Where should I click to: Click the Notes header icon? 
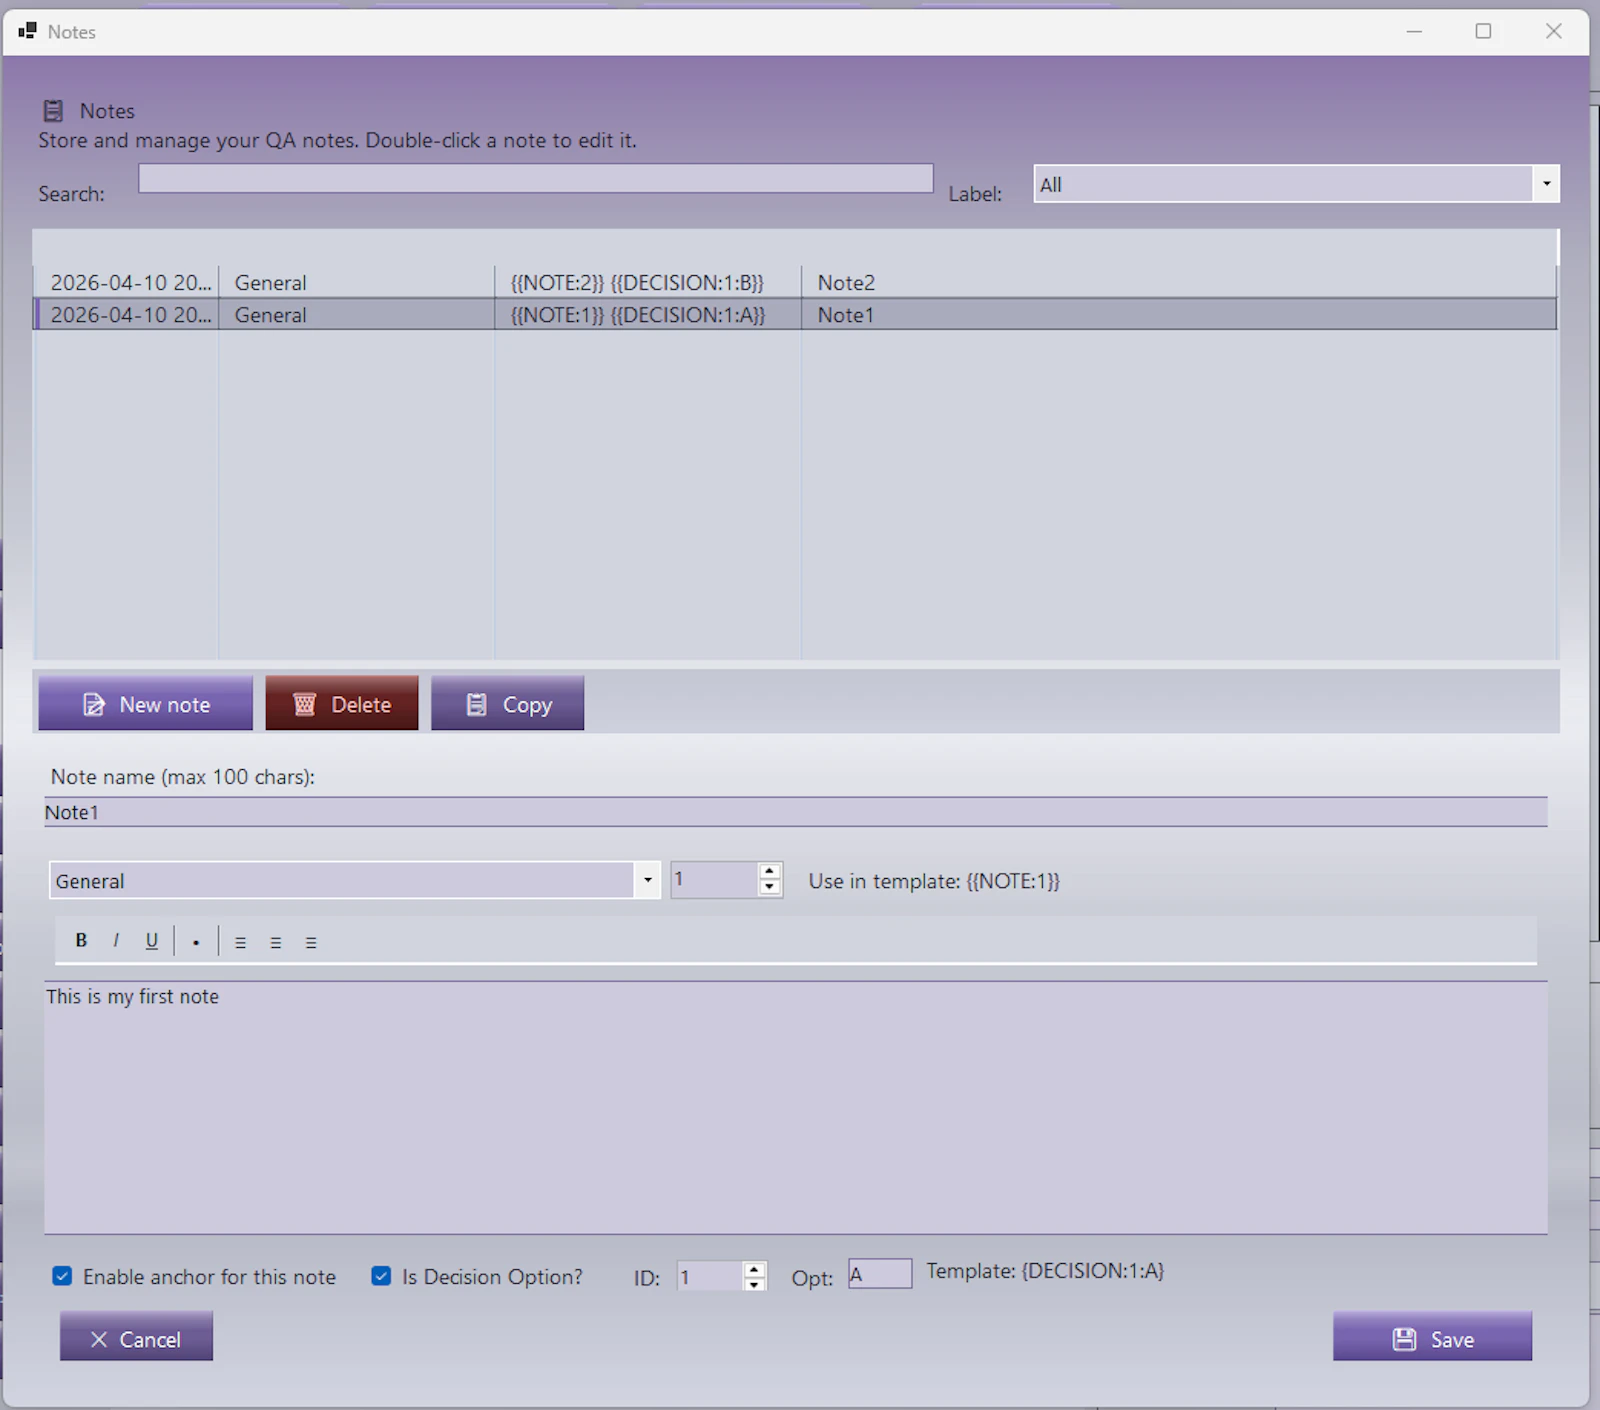54,111
